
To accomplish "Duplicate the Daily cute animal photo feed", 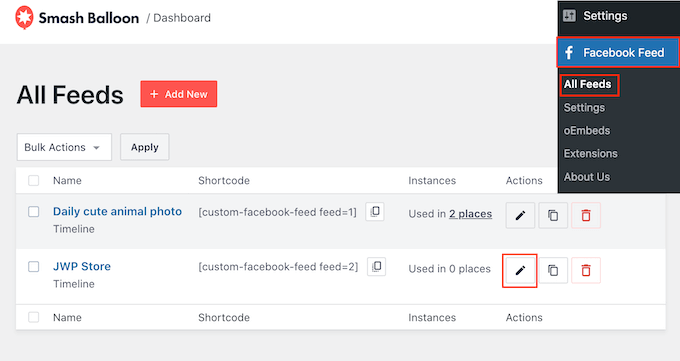I will coord(553,215).
